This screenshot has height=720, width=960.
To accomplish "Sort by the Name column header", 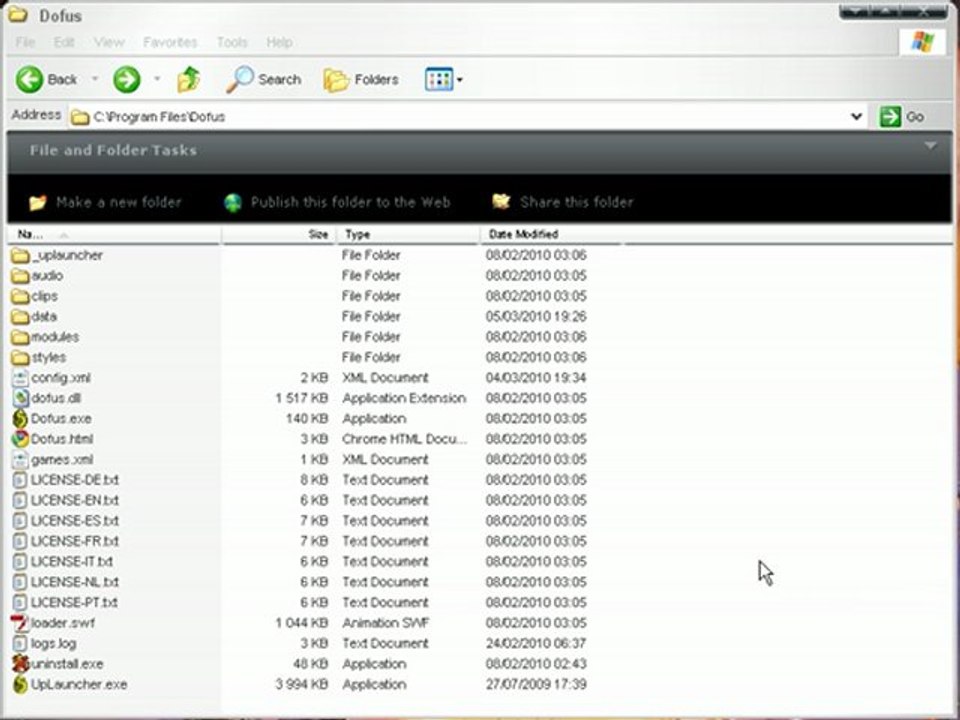I will coord(114,234).
